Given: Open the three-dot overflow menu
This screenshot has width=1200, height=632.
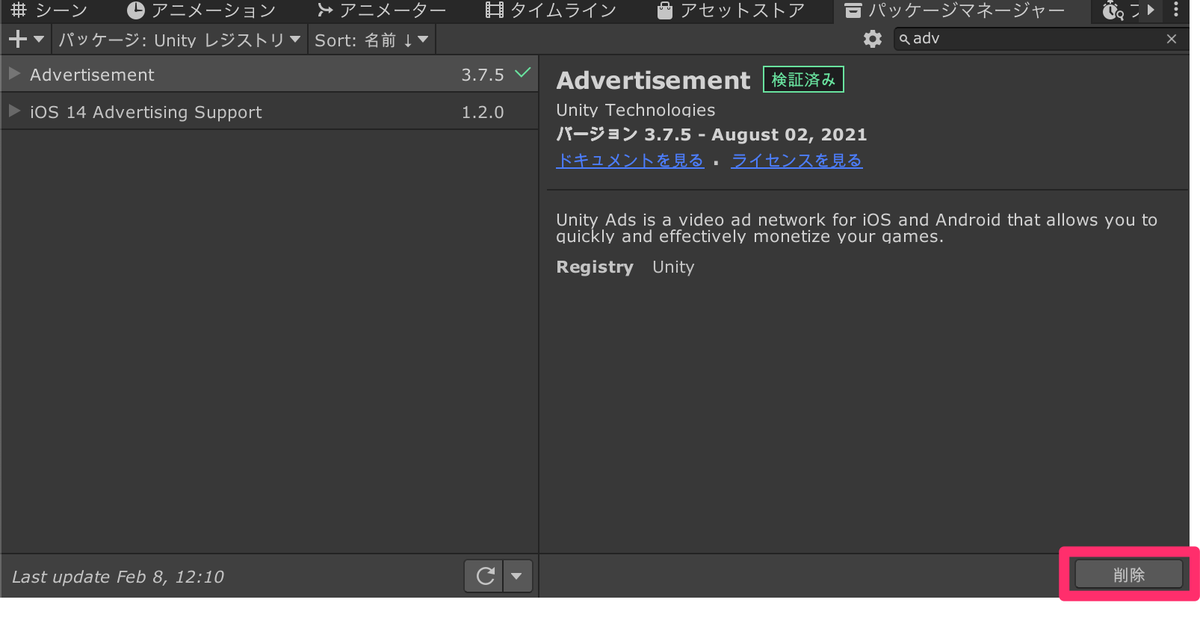Looking at the screenshot, I should [x=1177, y=11].
